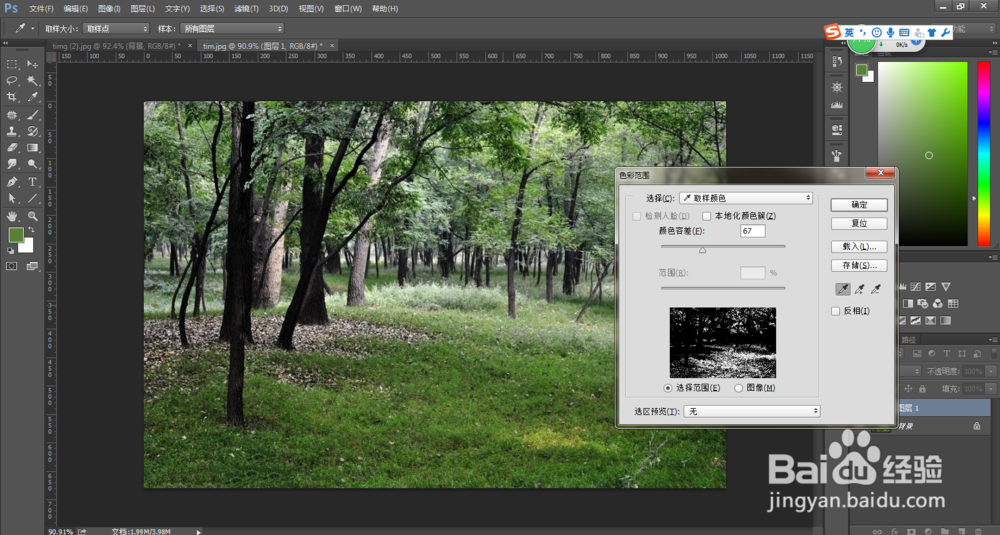Select the Crop tool
Image resolution: width=1000 pixels, height=535 pixels.
(12, 97)
